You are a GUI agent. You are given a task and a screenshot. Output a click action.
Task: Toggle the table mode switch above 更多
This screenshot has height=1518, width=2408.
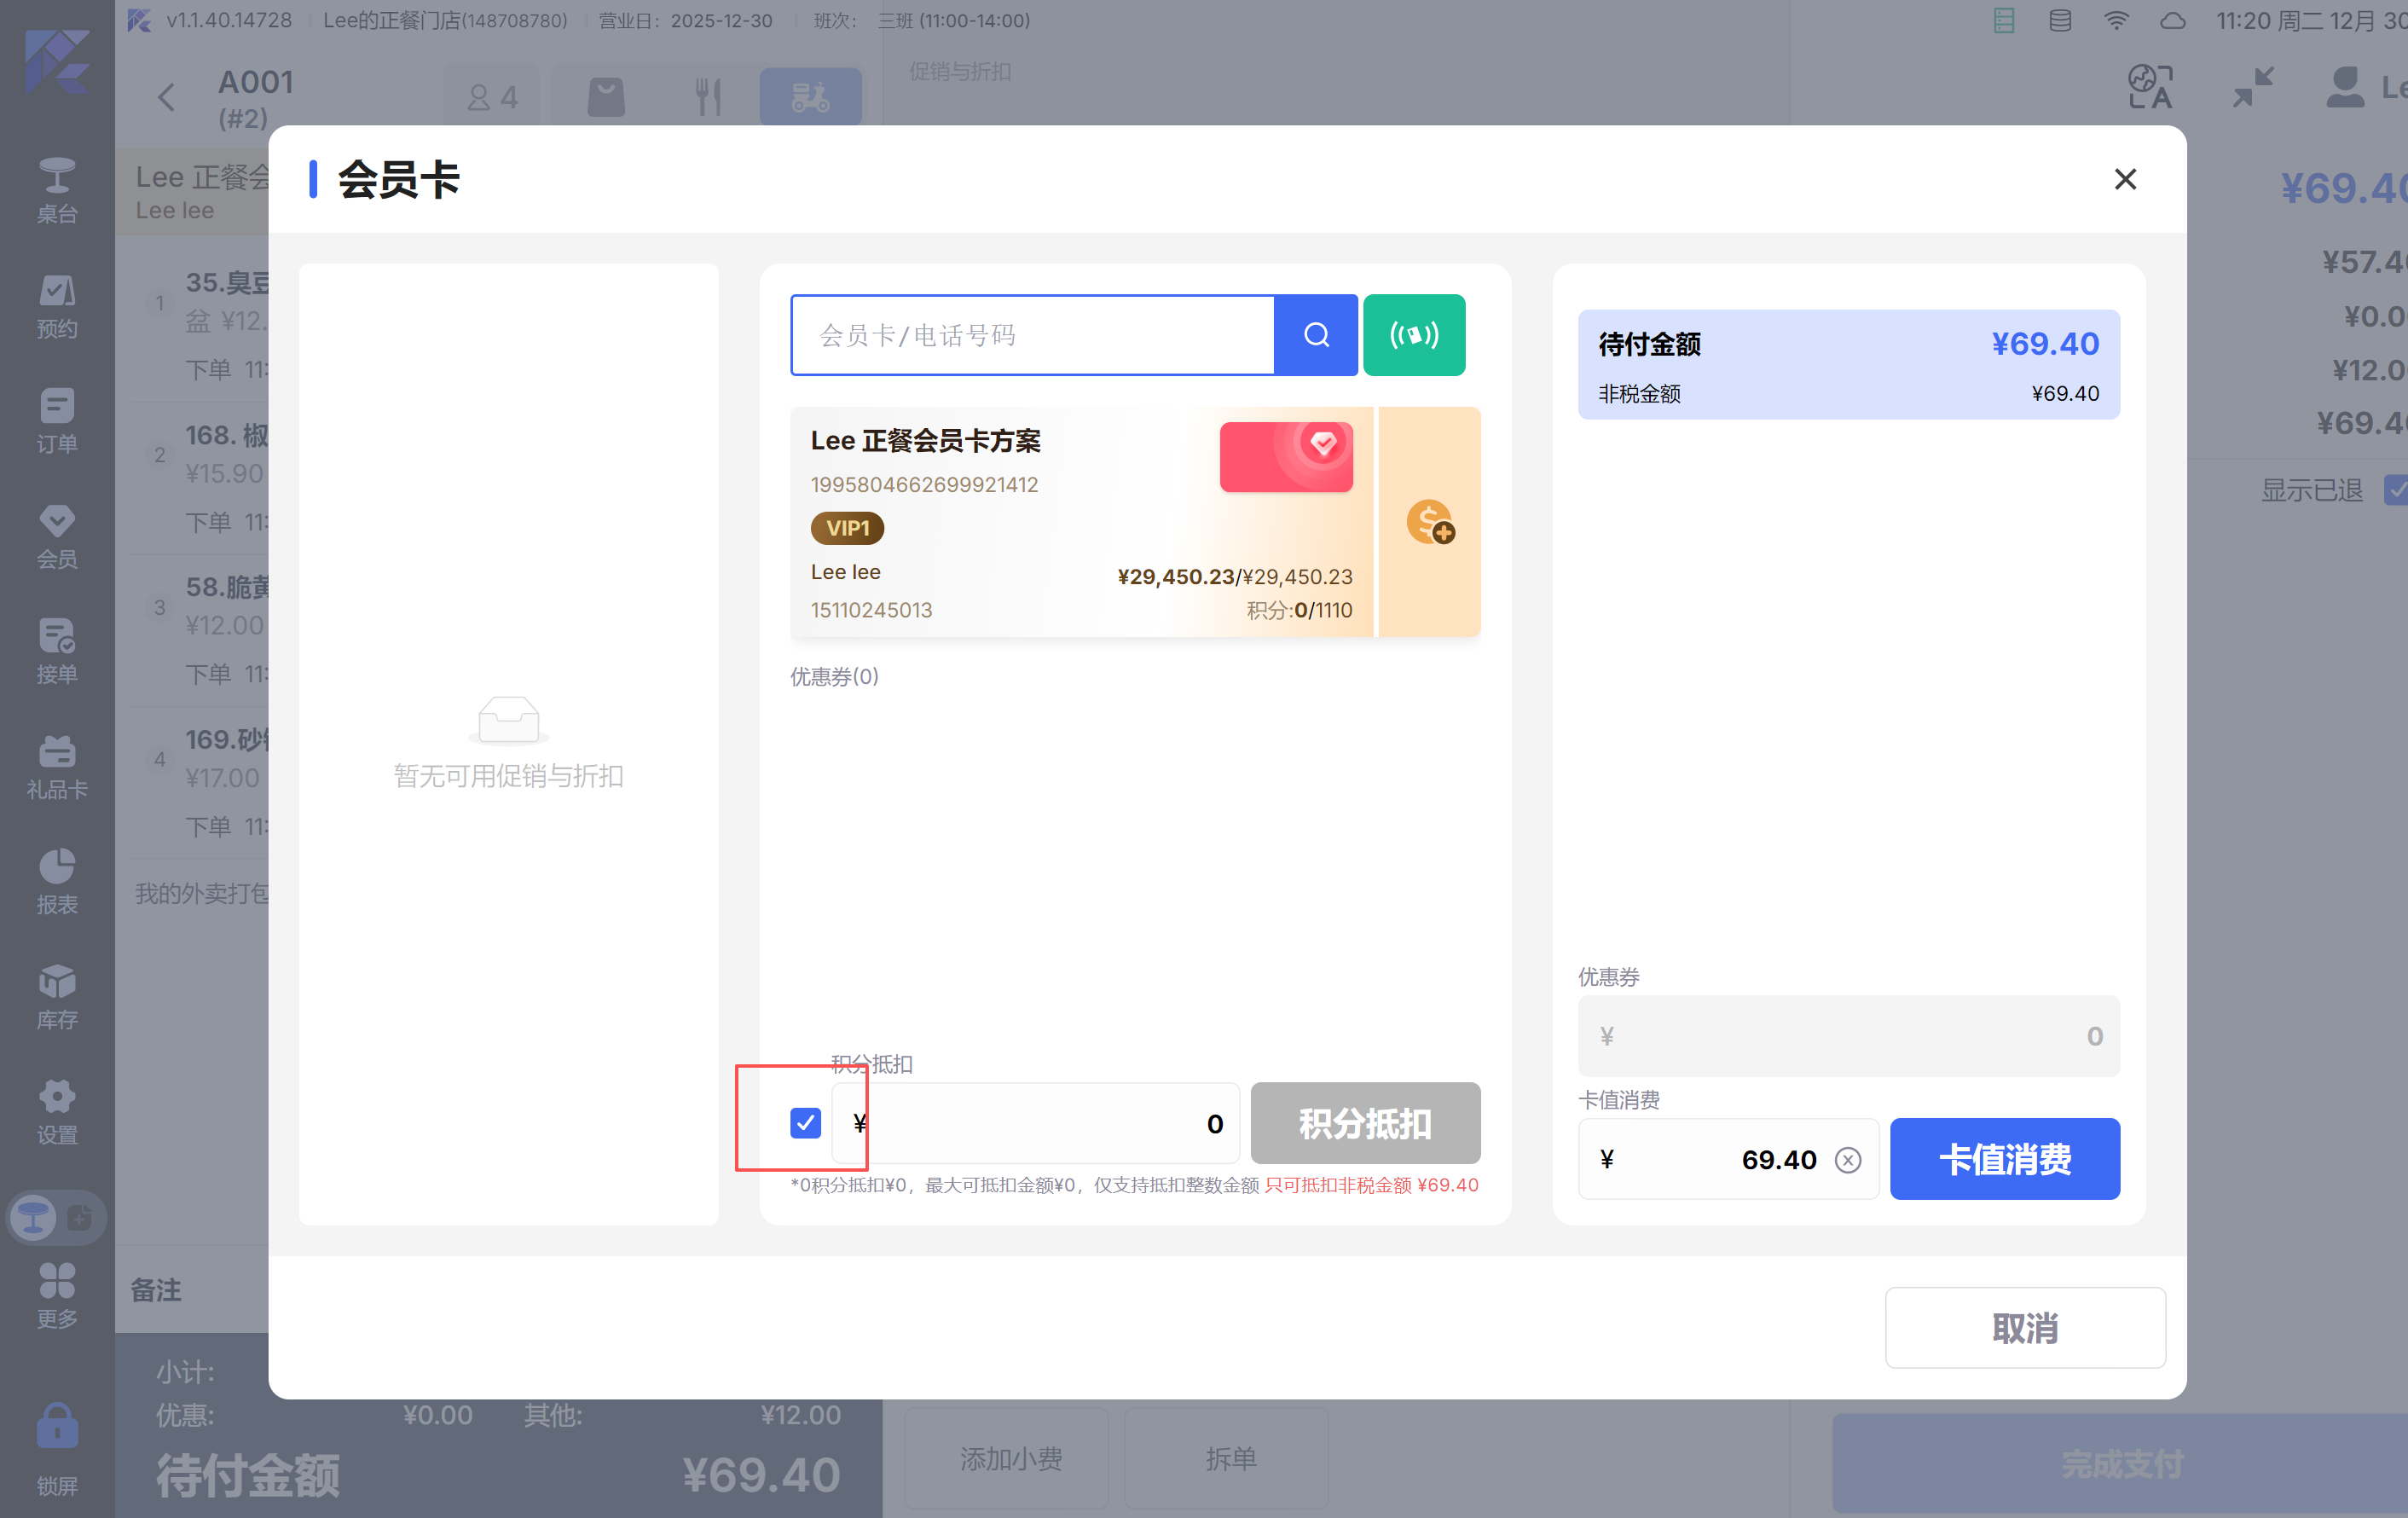56,1217
